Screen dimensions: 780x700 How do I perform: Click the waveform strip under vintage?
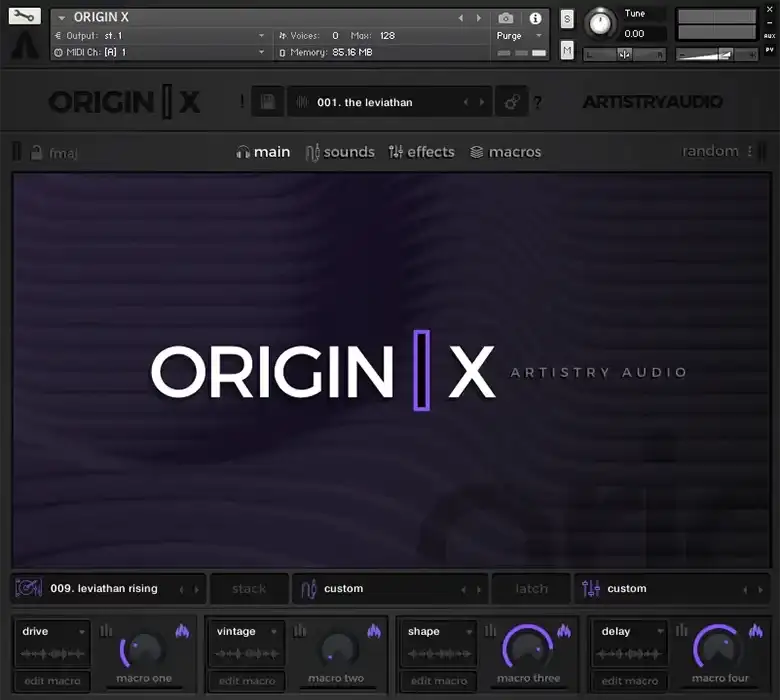coord(247,654)
